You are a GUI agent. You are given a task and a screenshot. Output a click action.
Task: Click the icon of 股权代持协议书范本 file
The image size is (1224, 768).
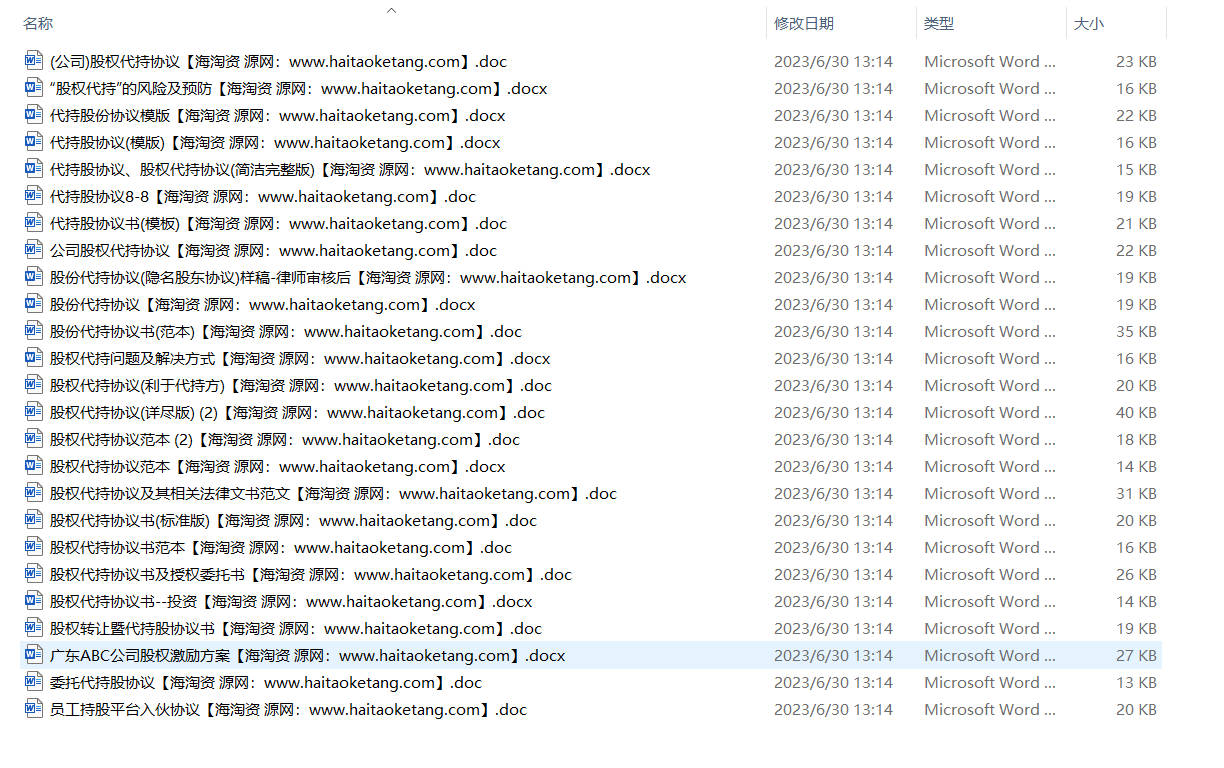[x=33, y=547]
